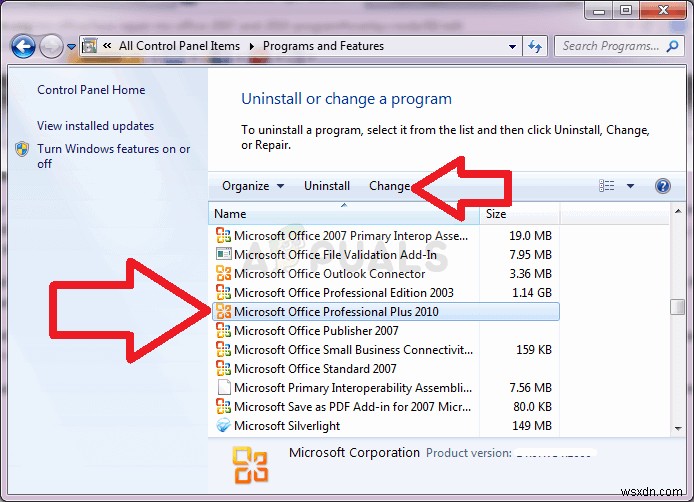The width and height of the screenshot is (694, 502).
Task: Select Microsoft Primary Interoperability Assemblies row
Action: coord(384,388)
